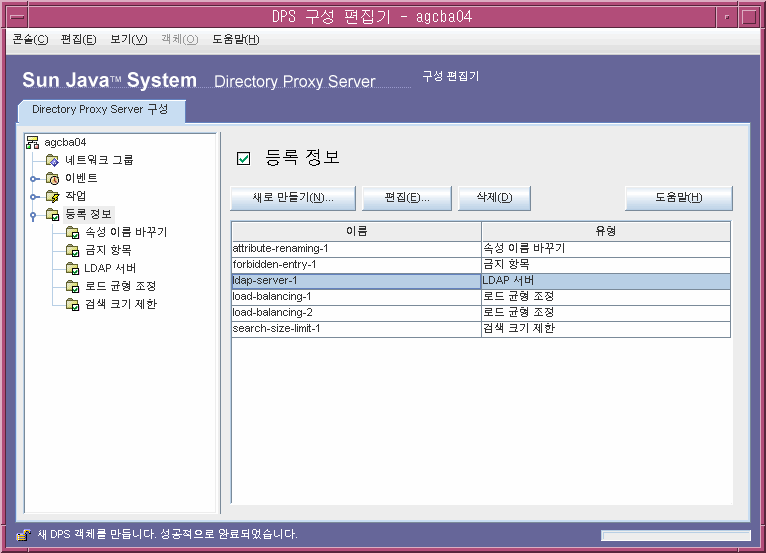
Task: Expand the 작업 tree node handle
Action: click(x=33, y=197)
